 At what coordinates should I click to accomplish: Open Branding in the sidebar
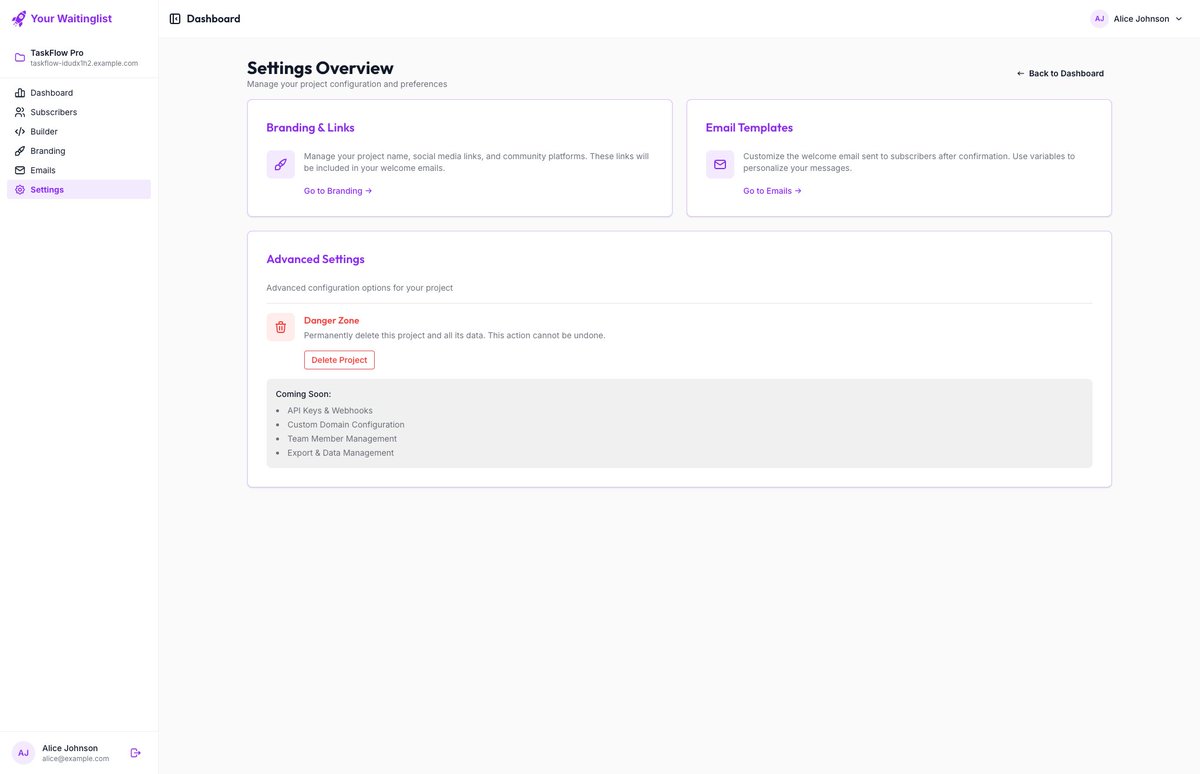pyautogui.click(x=79, y=151)
